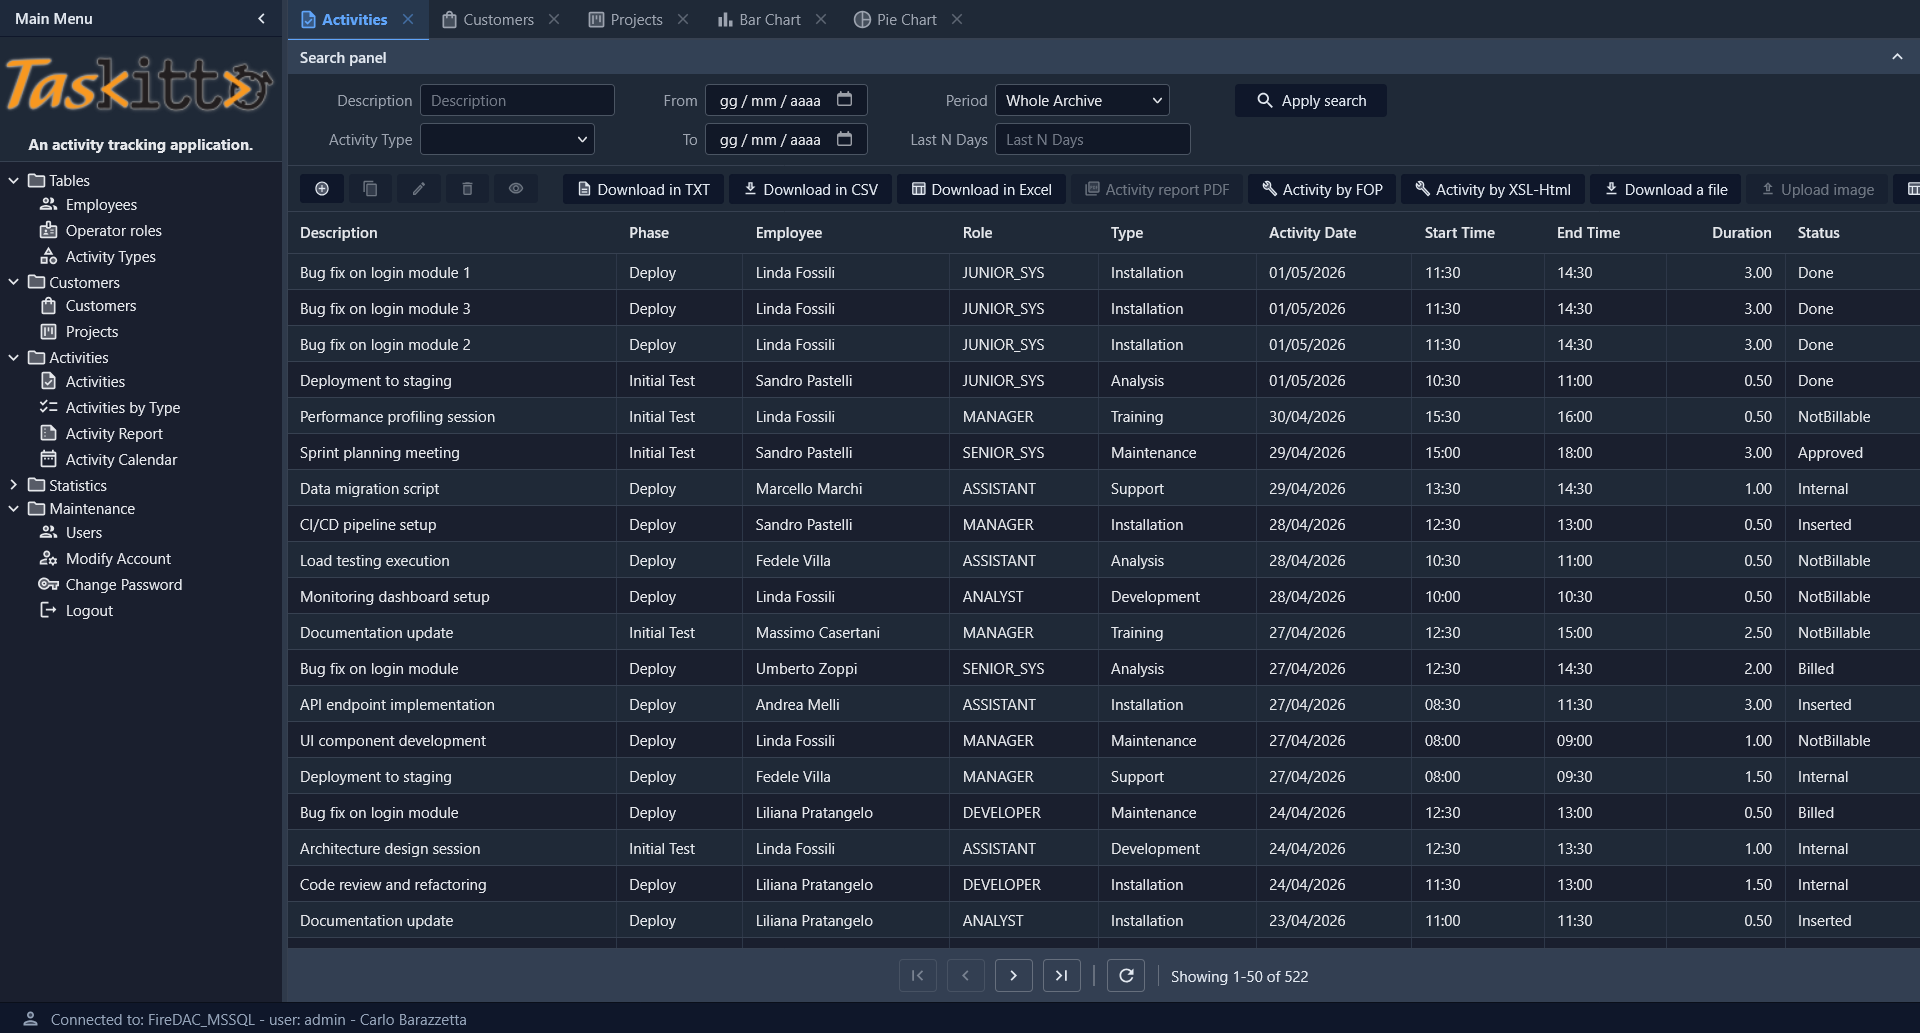The width and height of the screenshot is (1920, 1033).
Task: Switch to the Bar Chart tab
Action: coord(759,19)
